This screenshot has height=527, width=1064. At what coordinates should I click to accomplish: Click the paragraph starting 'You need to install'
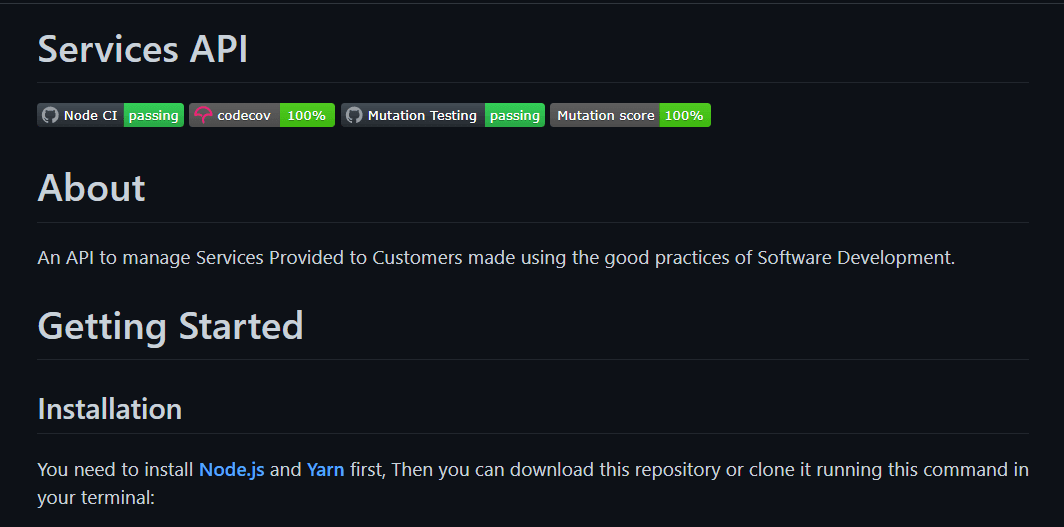pyautogui.click(x=533, y=484)
